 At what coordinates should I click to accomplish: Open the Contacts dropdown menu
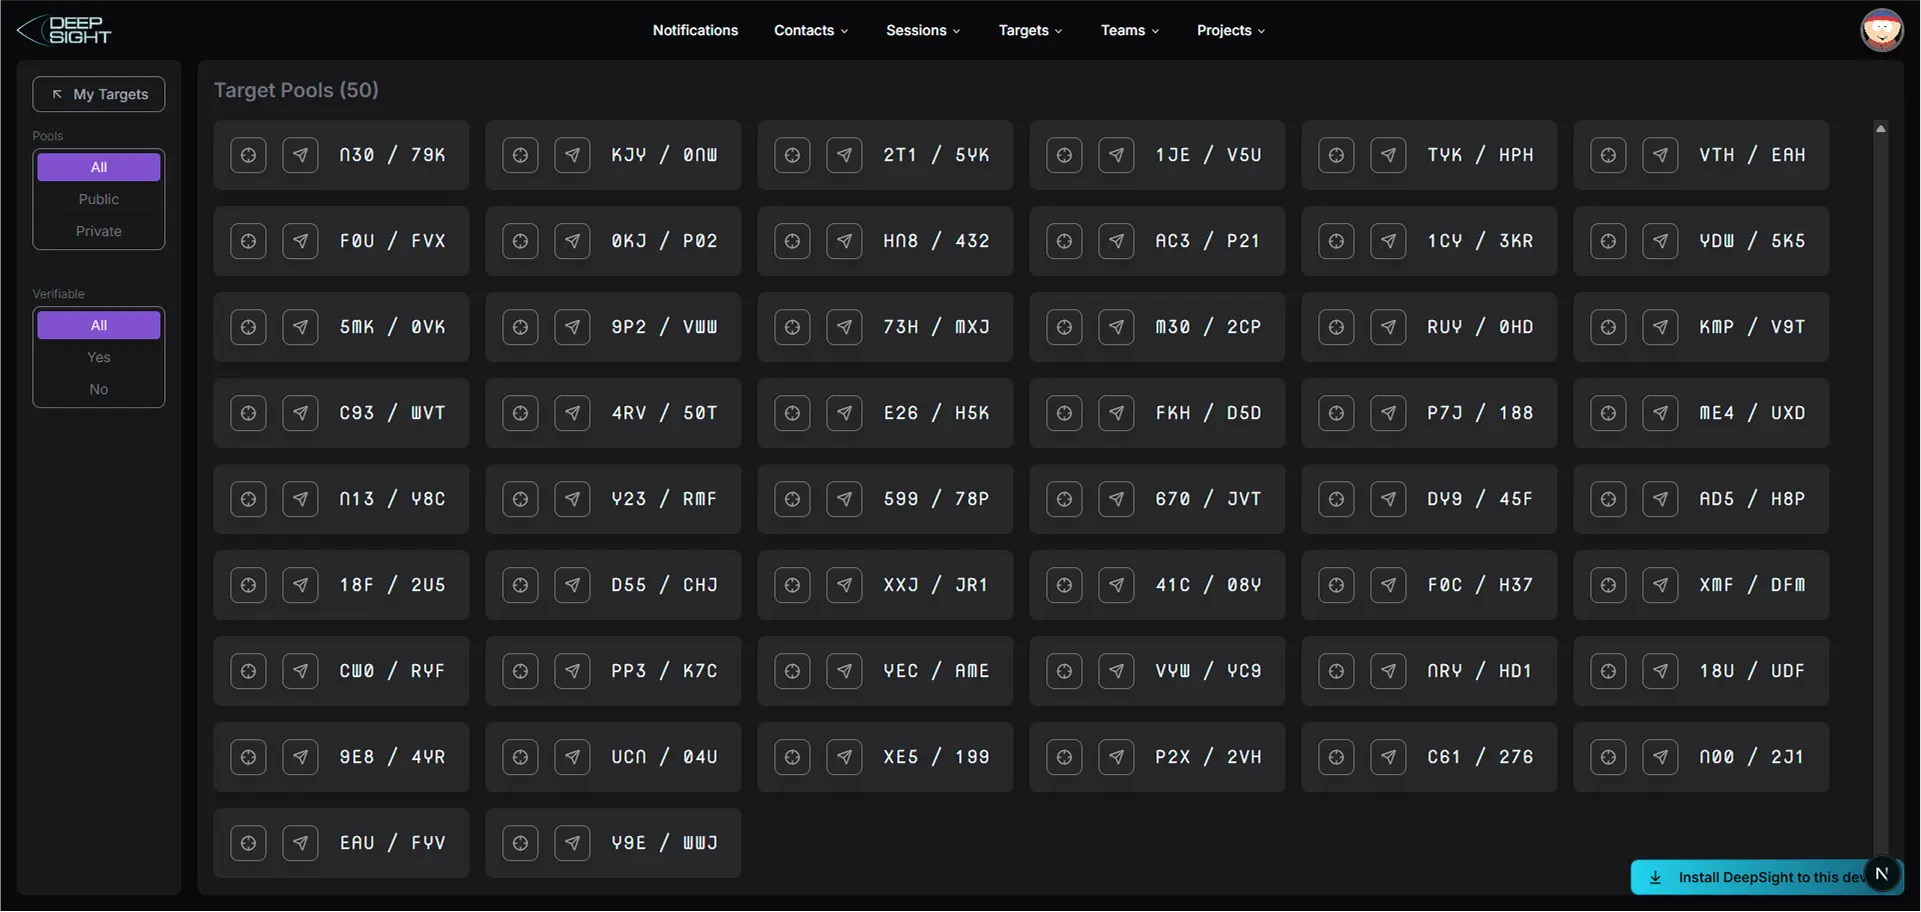(x=811, y=30)
